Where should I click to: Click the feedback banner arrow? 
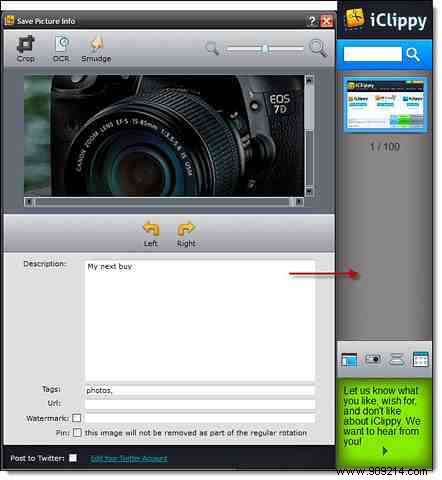(385, 451)
